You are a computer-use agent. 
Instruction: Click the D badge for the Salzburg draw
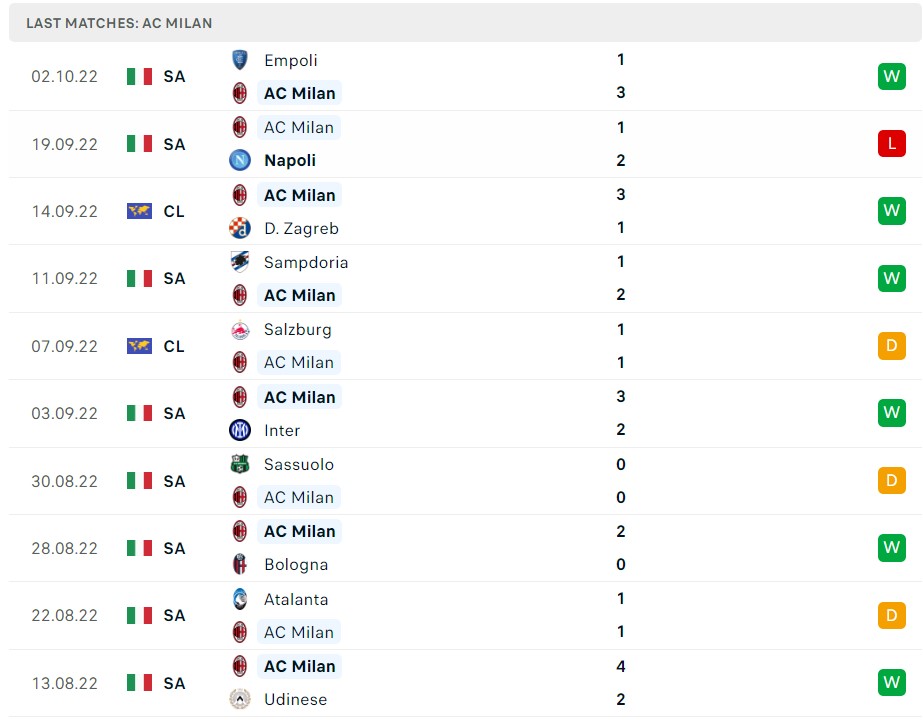pyautogui.click(x=891, y=346)
